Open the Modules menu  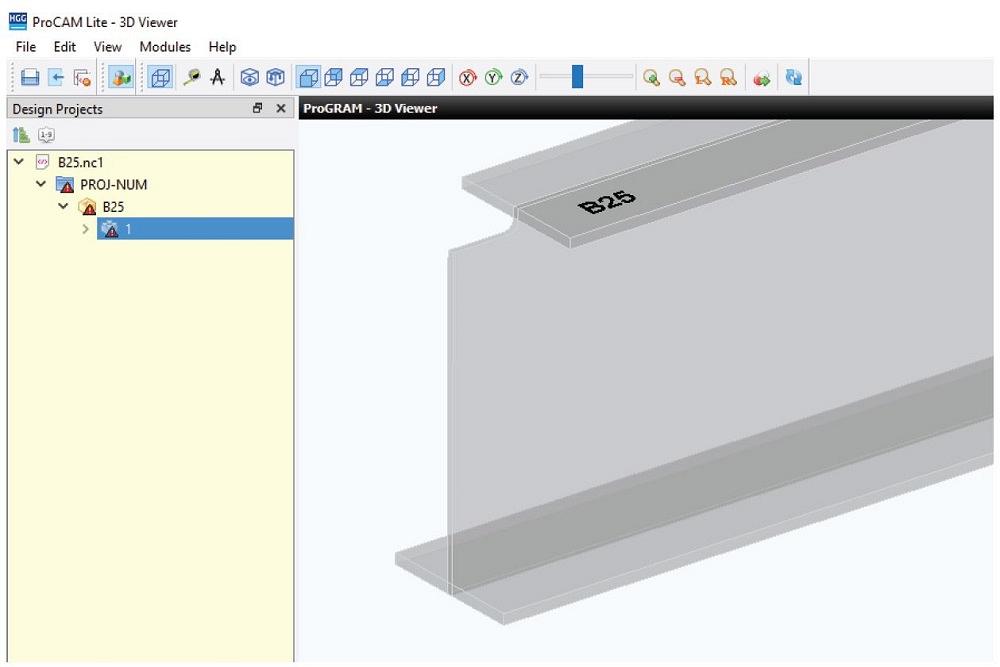165,47
